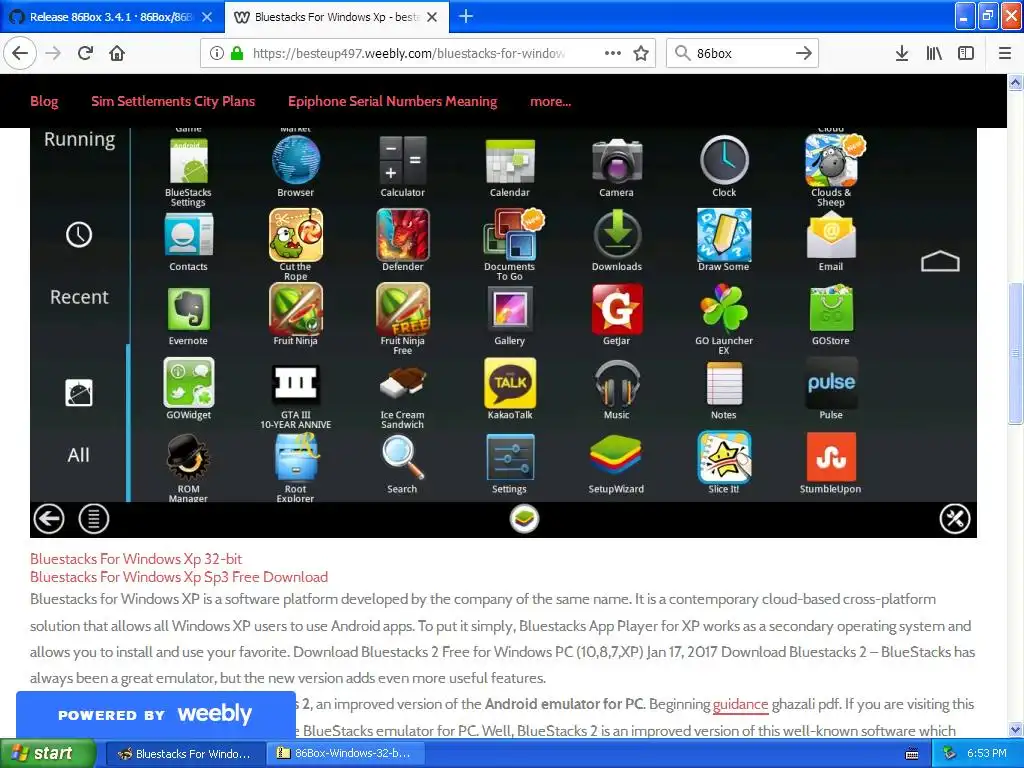Launch the Defender game icon
Viewport: 1024px width, 768px height.
point(403,235)
